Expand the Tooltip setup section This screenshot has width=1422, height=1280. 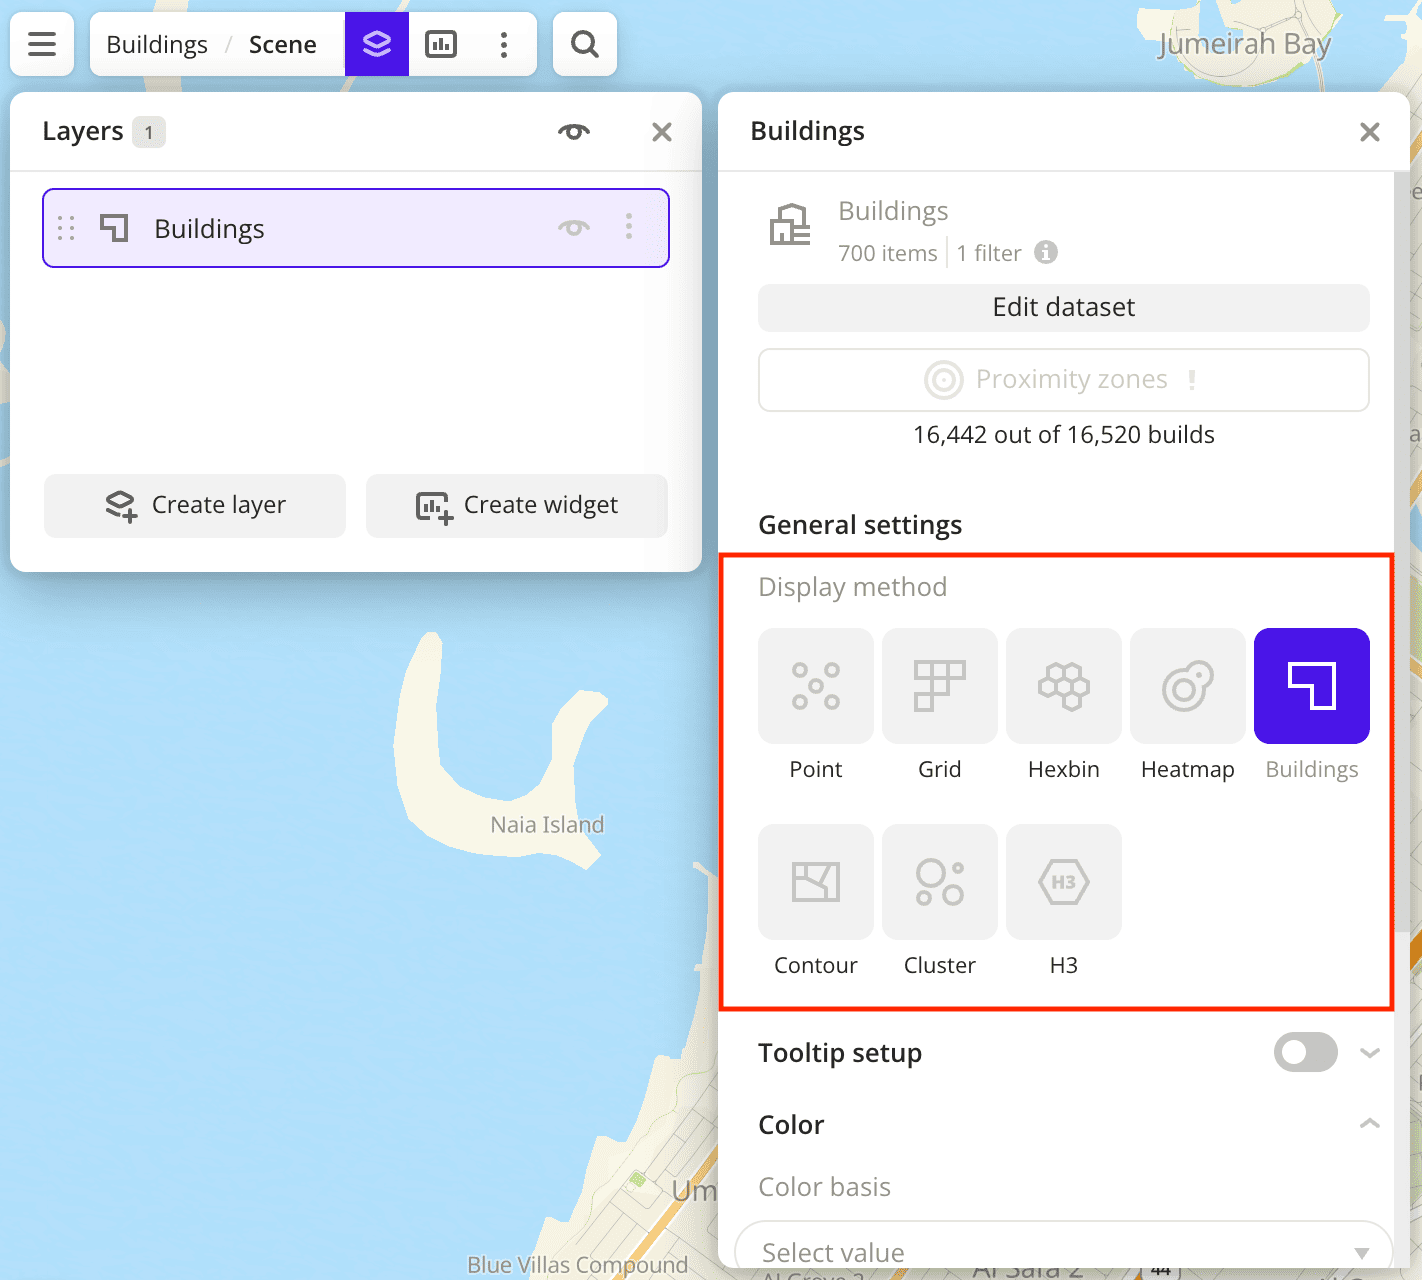click(x=1369, y=1053)
